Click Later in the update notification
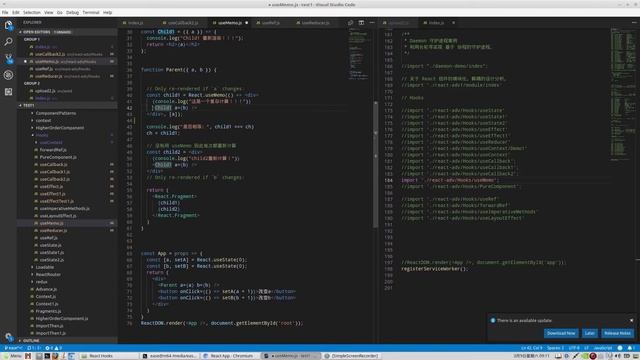Screen dimensions: 640x360 (x=589, y=333)
